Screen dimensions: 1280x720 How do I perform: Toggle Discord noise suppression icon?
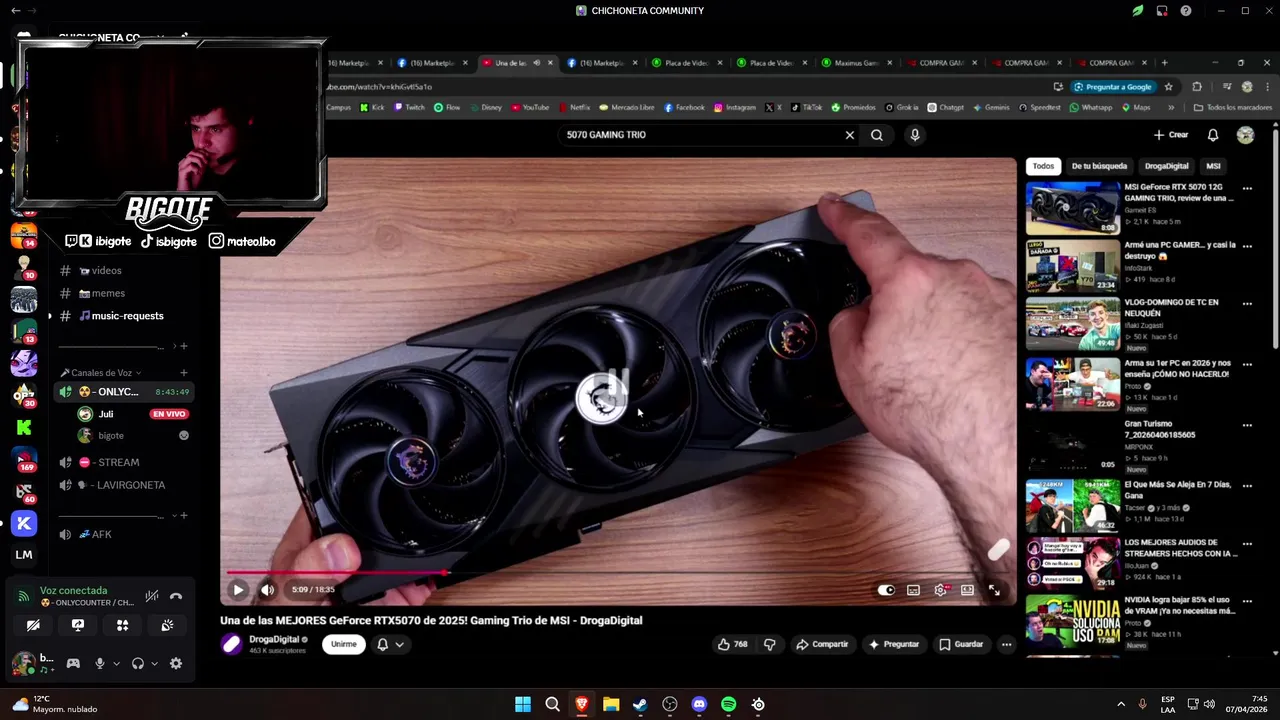point(152,596)
